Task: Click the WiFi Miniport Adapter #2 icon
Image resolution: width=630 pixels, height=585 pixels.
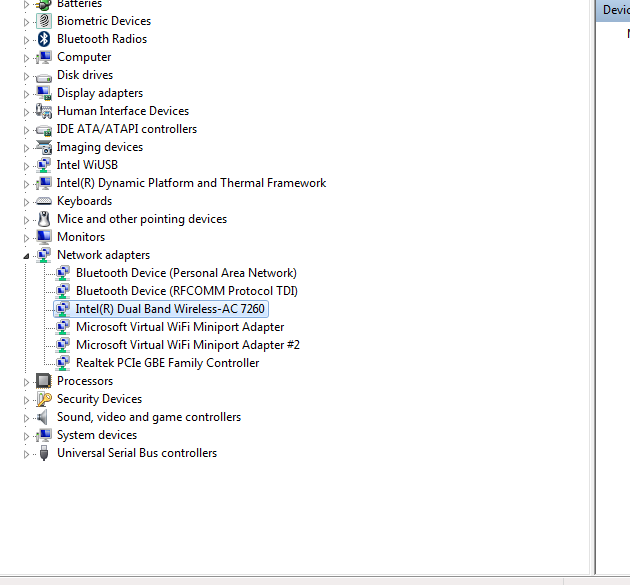Action: [63, 345]
